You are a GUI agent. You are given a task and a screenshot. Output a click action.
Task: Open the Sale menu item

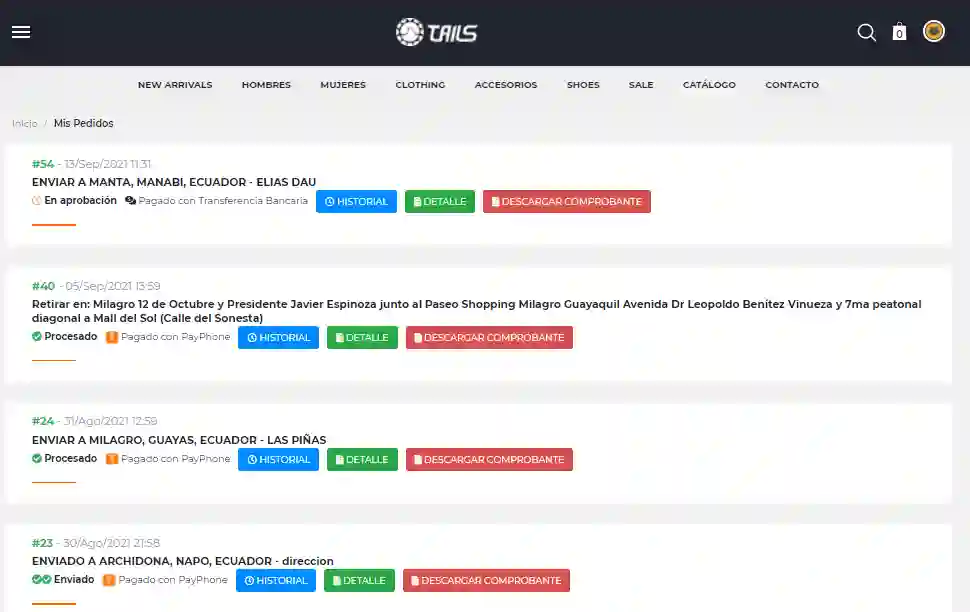641,85
